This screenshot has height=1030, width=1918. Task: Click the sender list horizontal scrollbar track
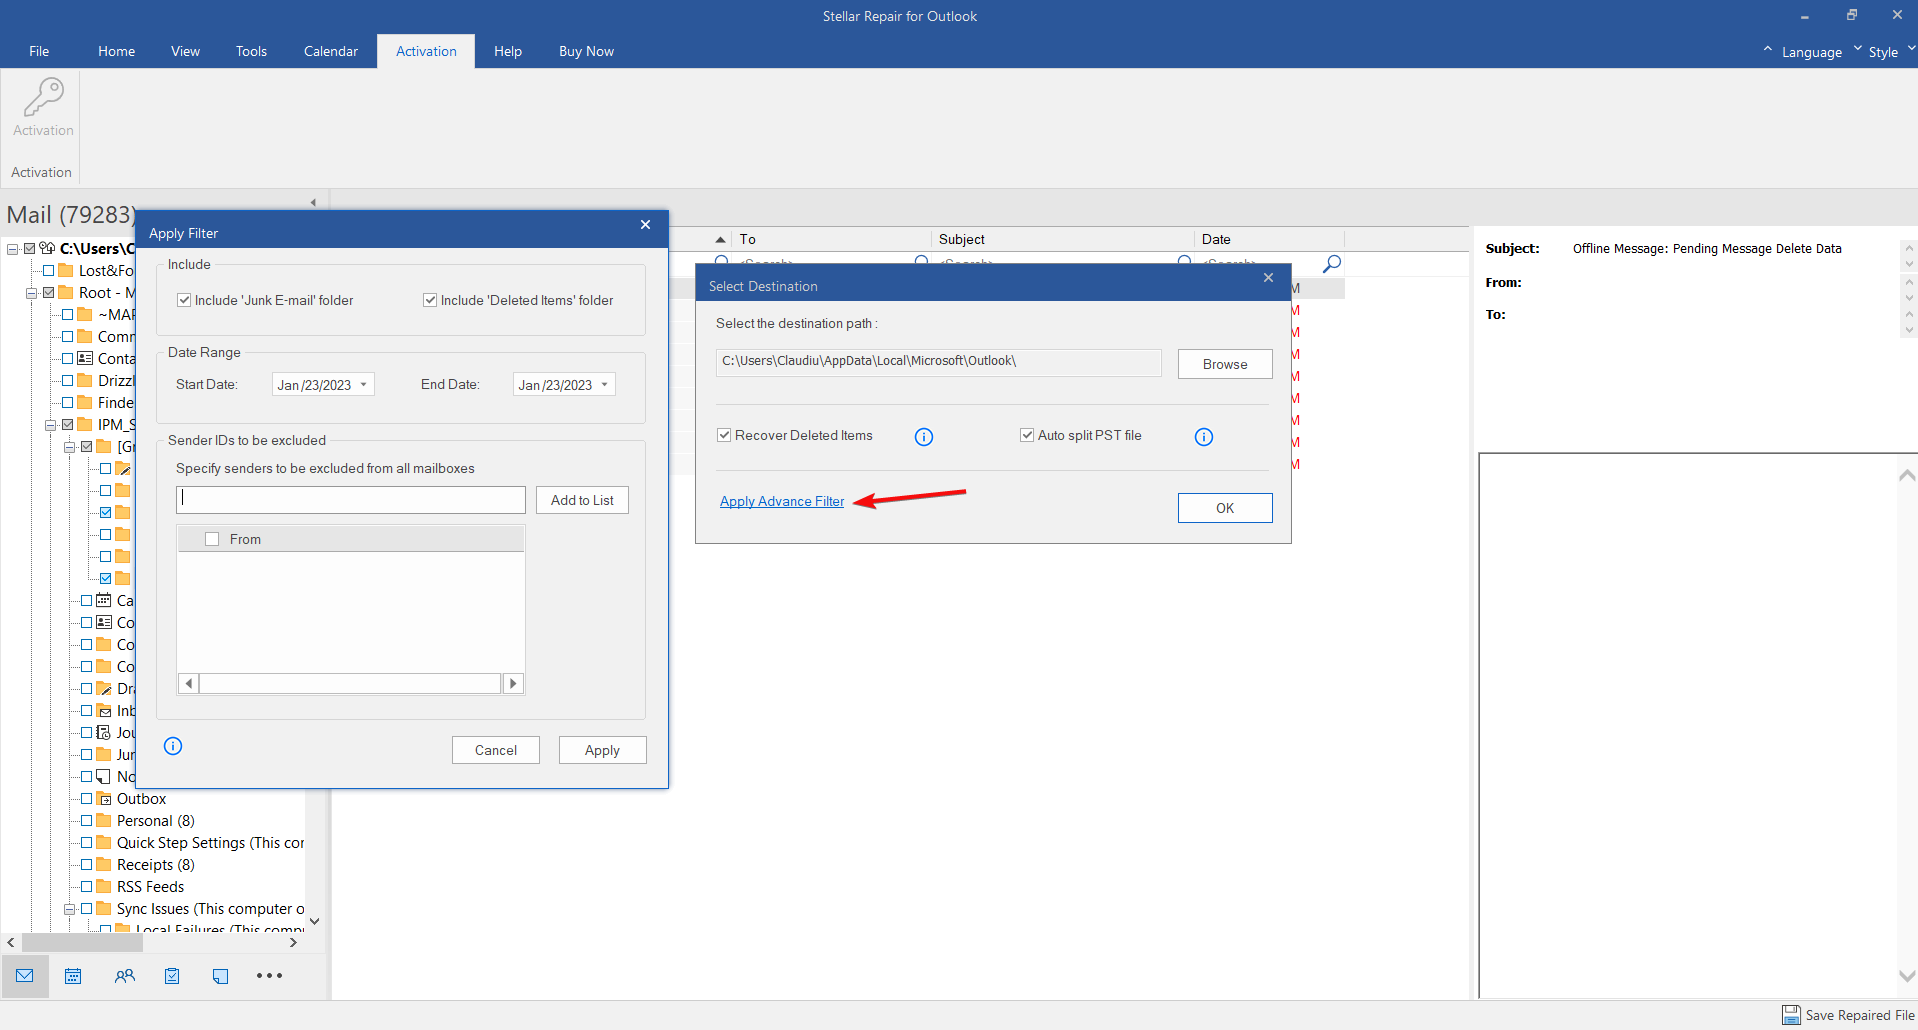tap(350, 684)
